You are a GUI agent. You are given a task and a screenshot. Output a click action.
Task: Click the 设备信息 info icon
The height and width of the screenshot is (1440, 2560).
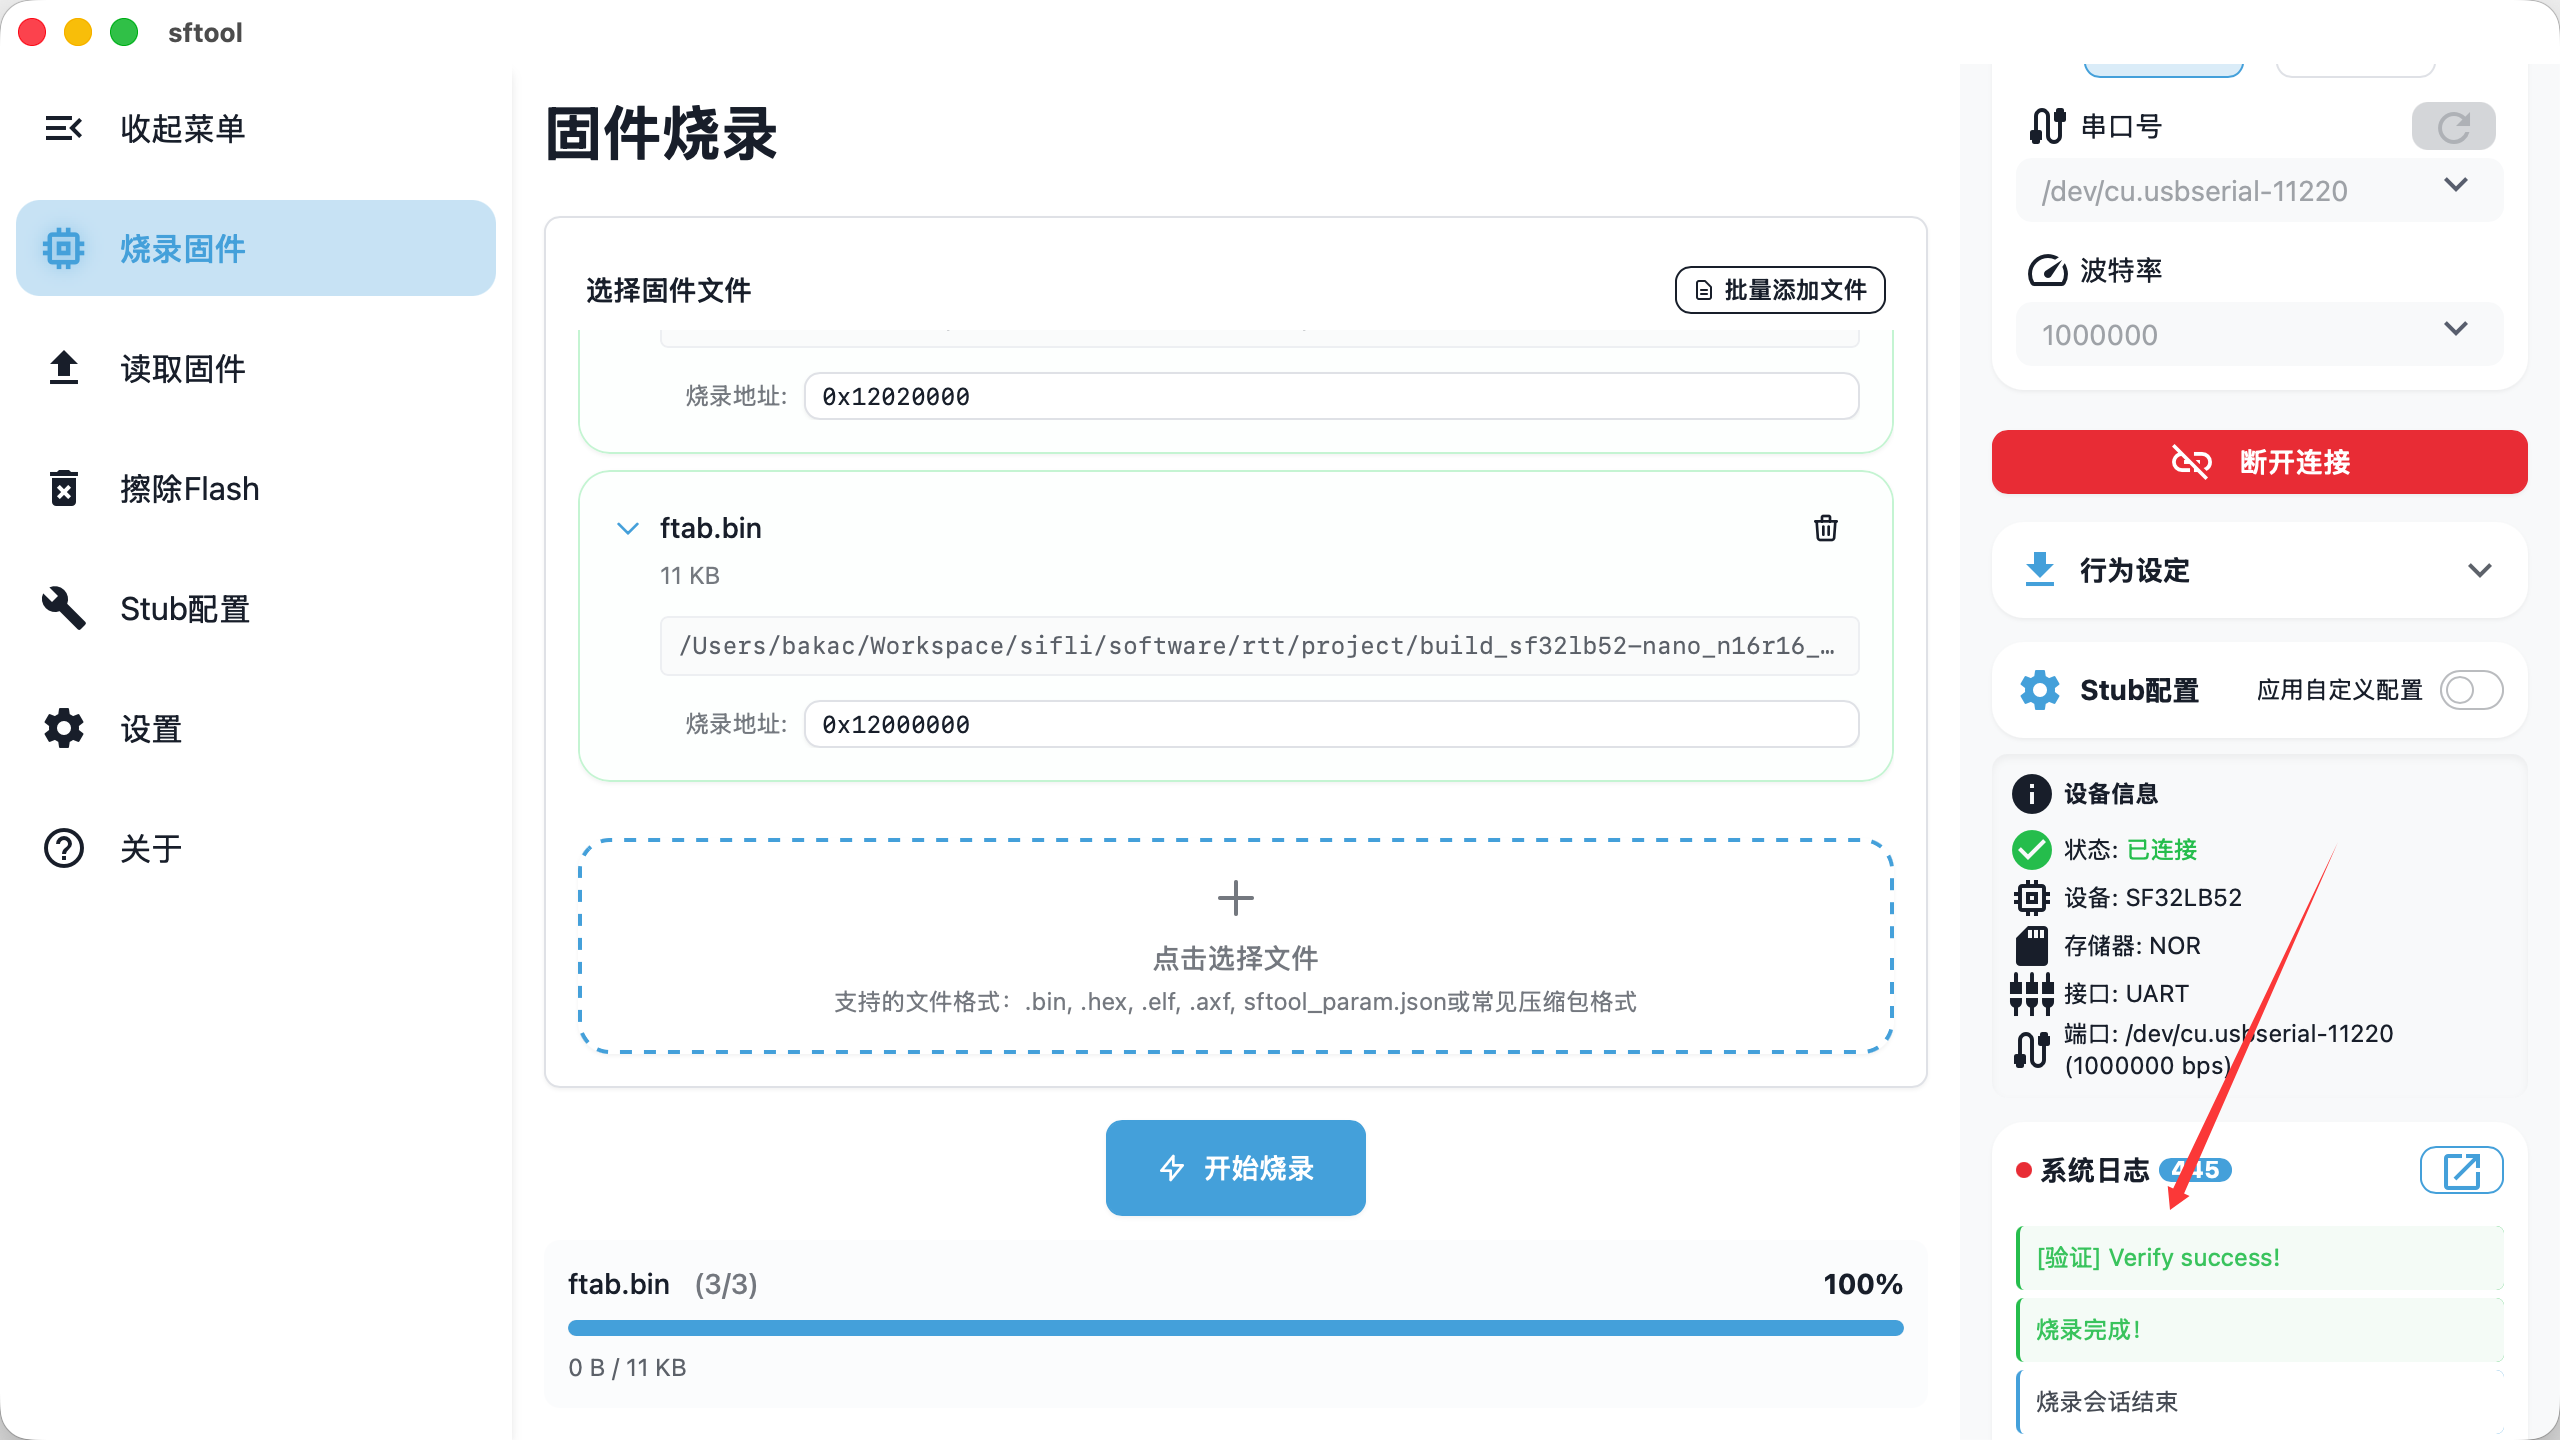pyautogui.click(x=2031, y=794)
